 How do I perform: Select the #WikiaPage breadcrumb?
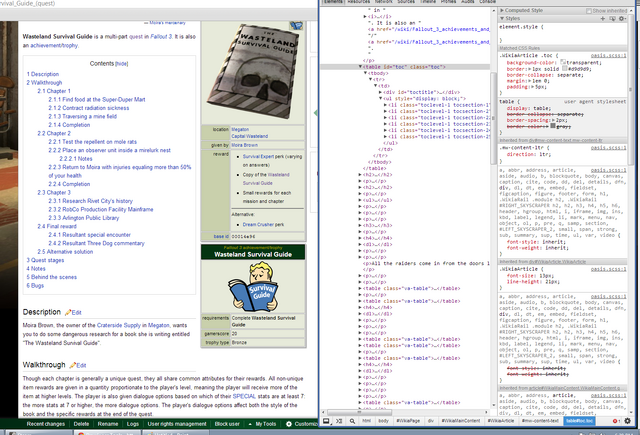pos(408,421)
